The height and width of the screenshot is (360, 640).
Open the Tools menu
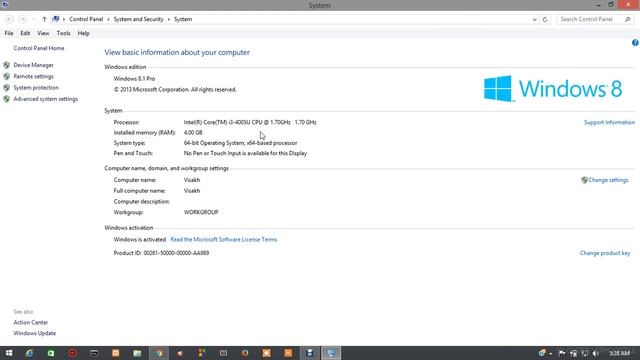[x=63, y=33]
